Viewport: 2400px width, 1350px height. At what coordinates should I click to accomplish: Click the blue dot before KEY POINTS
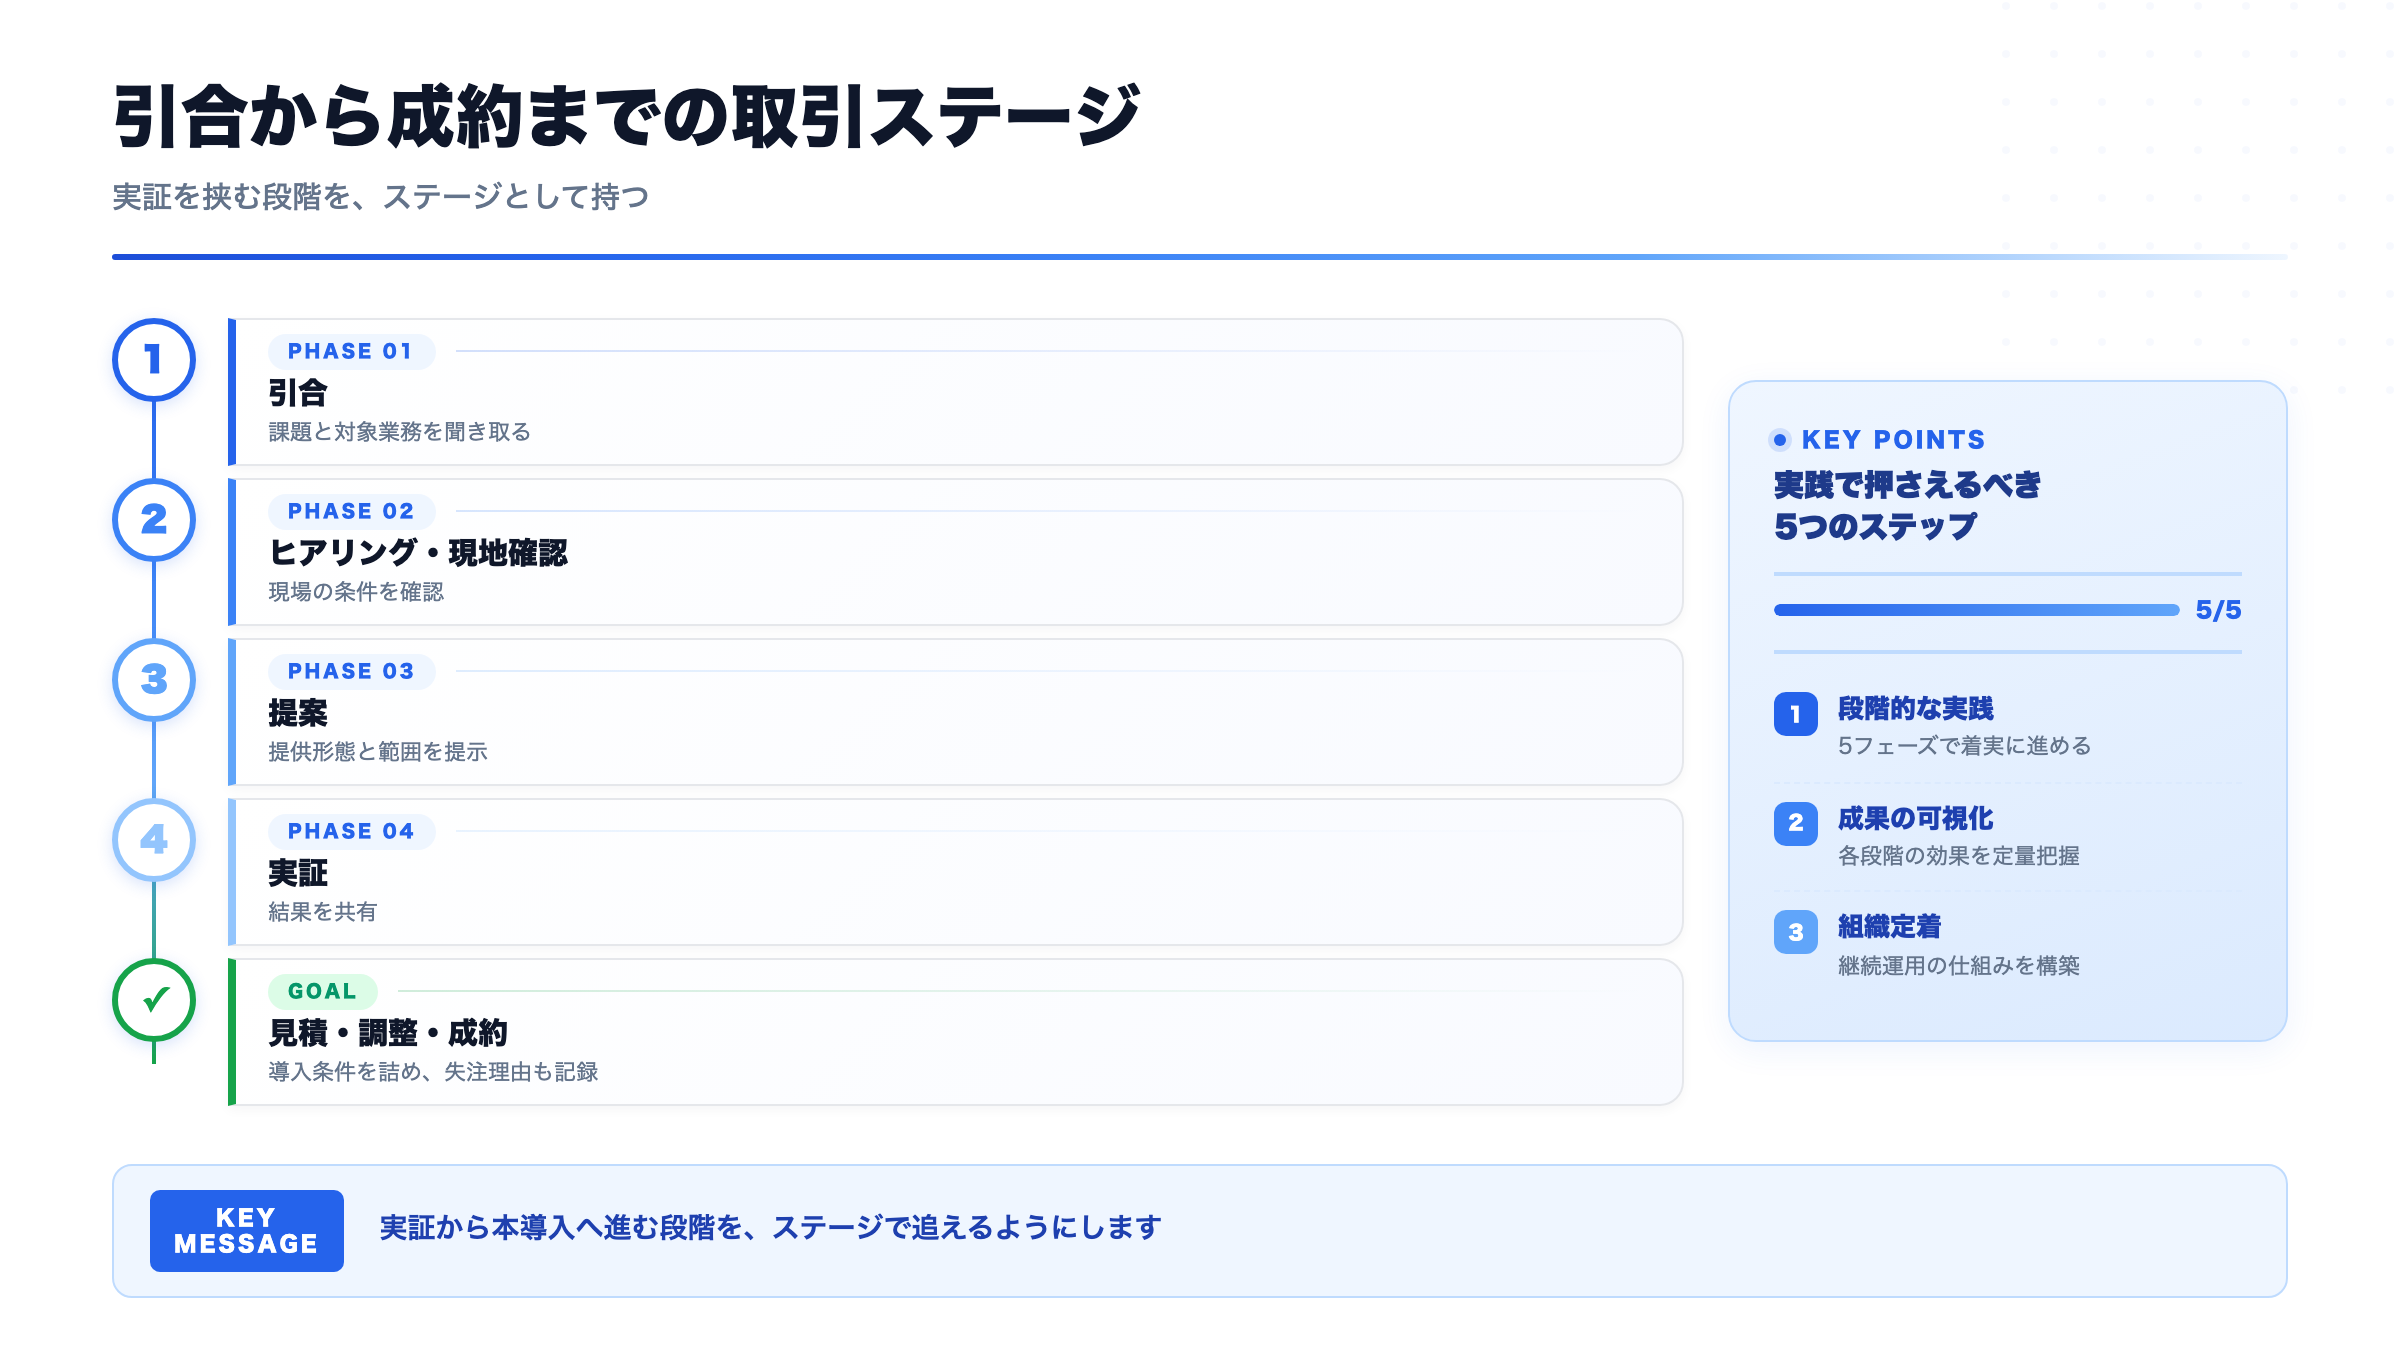click(x=1780, y=440)
